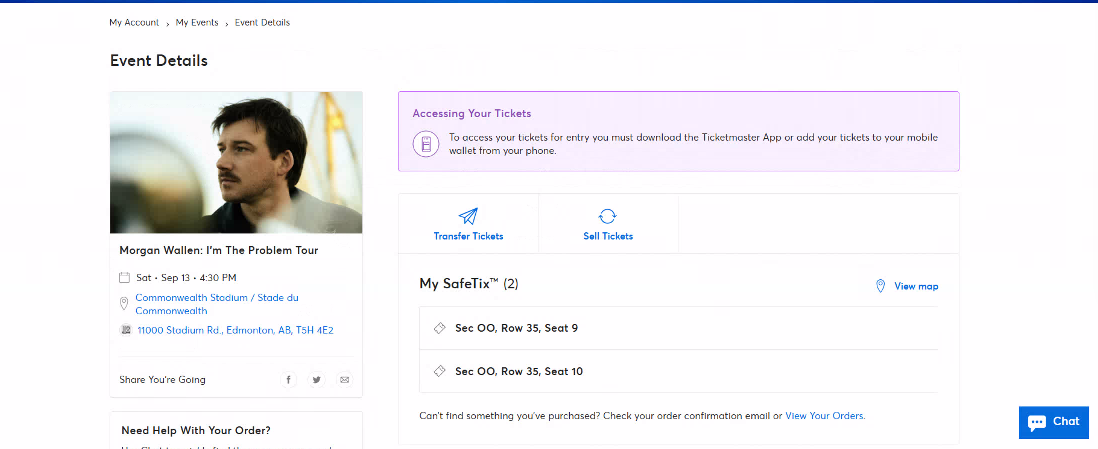Click the map icon beside stadium address
This screenshot has height=449, width=1098.
point(125,330)
